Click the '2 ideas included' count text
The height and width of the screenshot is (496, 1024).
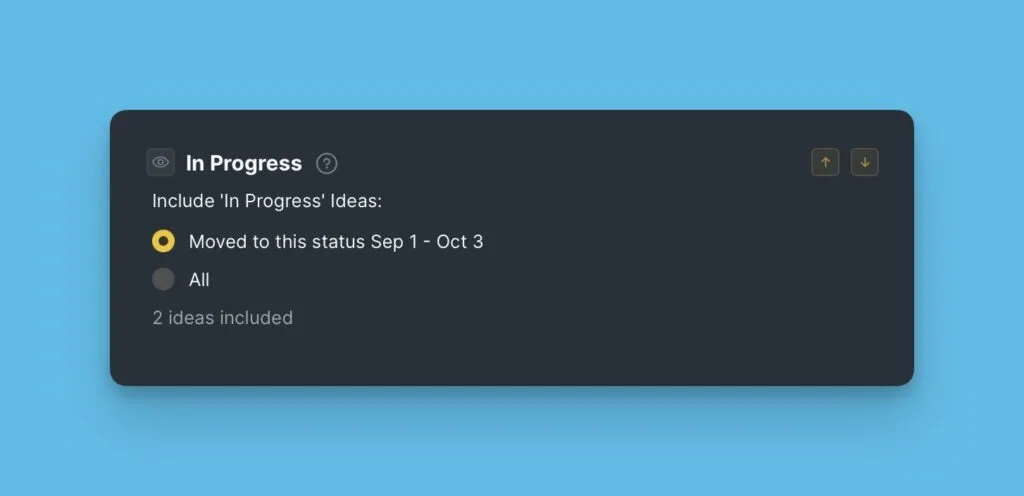[222, 318]
